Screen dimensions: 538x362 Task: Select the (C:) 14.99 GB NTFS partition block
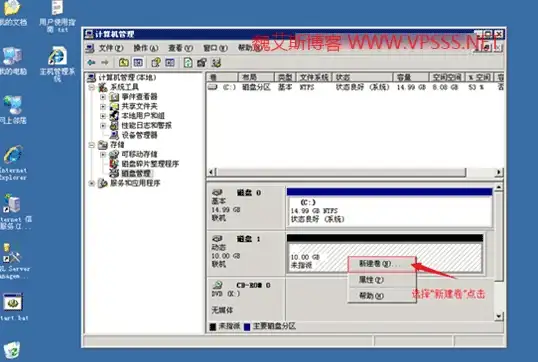[x=389, y=208]
